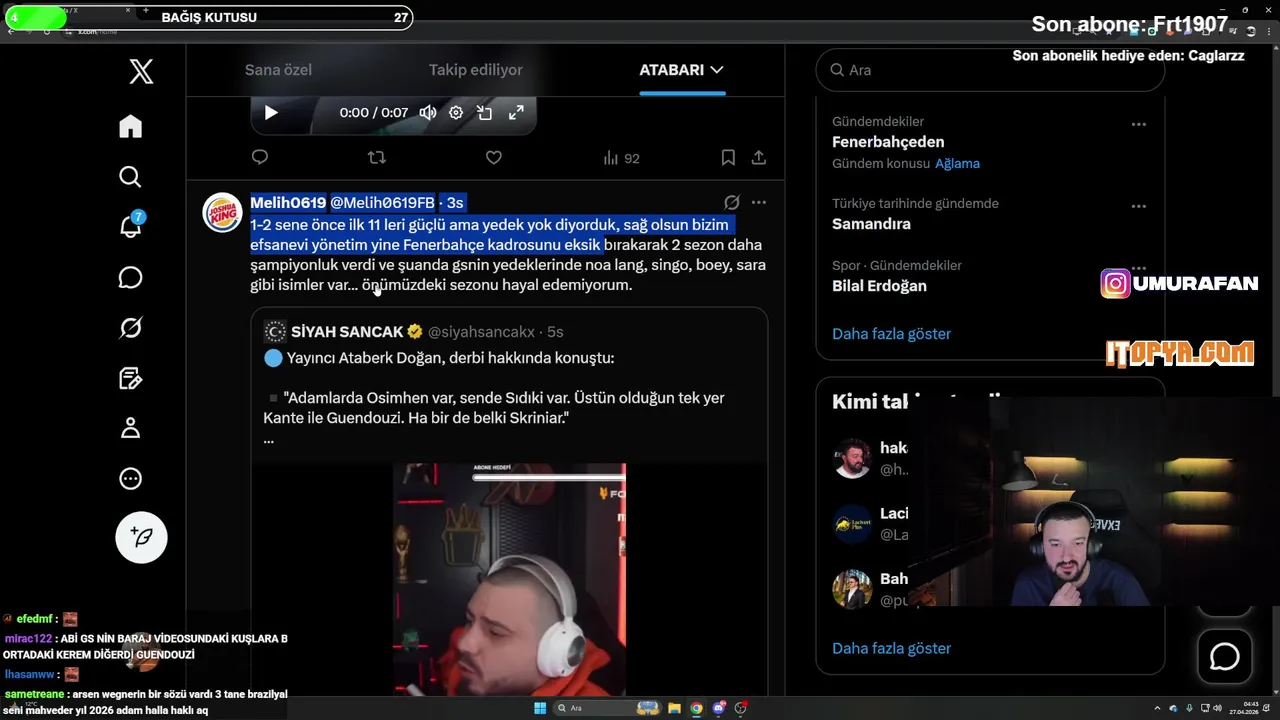1280x720 pixels.
Task: Open more options for Samandıra trend
Action: point(1138,207)
